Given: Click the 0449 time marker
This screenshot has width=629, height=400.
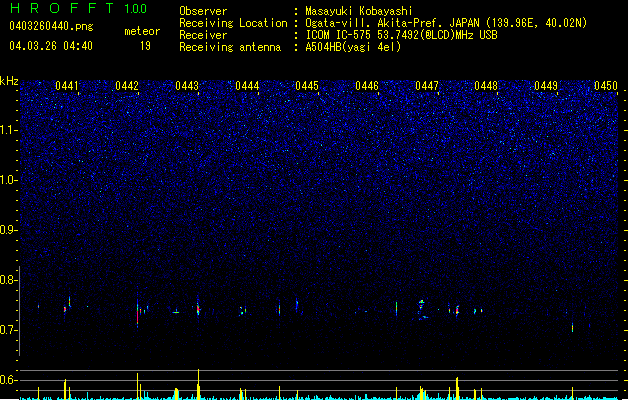Looking at the screenshot, I should [546, 86].
